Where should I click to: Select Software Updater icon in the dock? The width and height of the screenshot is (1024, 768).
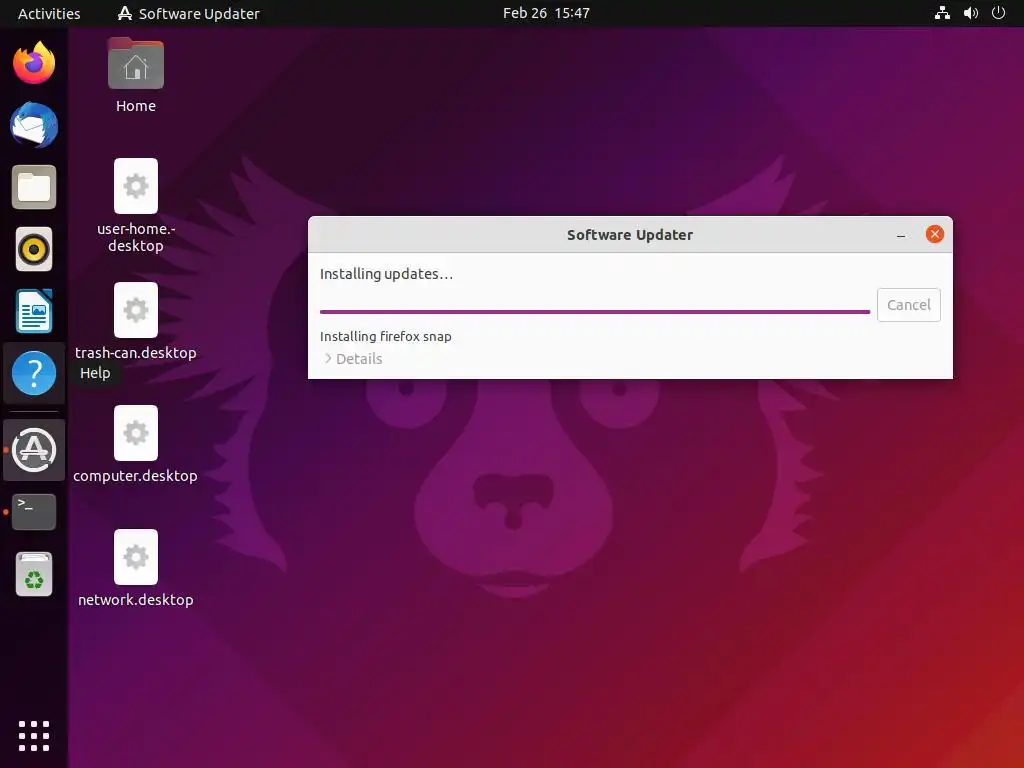[34, 450]
